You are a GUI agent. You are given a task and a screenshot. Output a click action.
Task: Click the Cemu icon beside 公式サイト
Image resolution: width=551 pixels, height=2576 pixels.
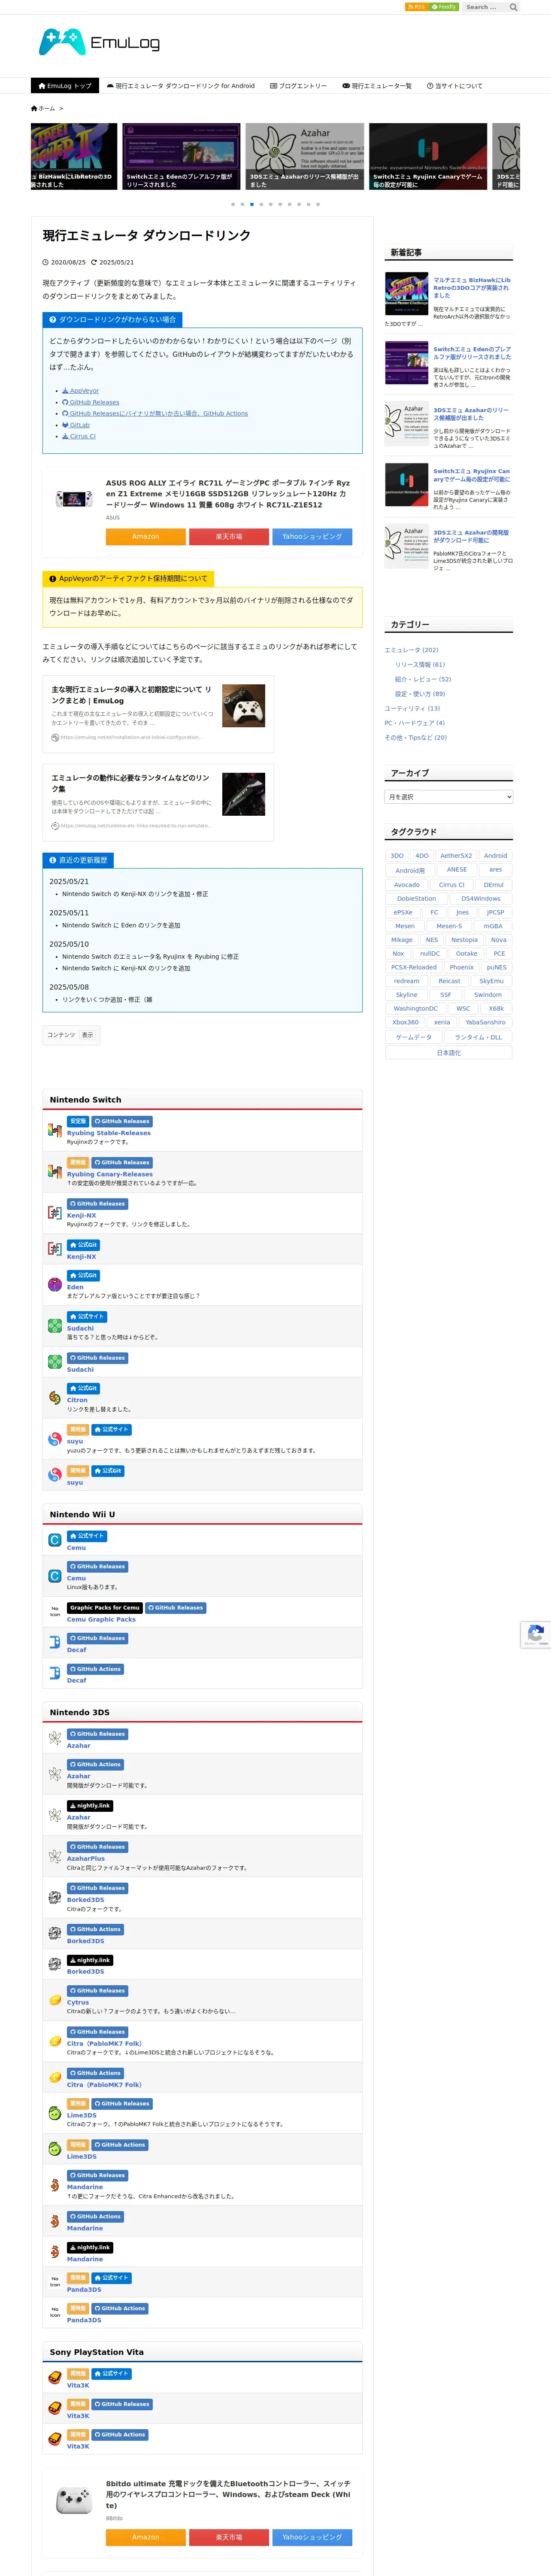coord(55,1540)
